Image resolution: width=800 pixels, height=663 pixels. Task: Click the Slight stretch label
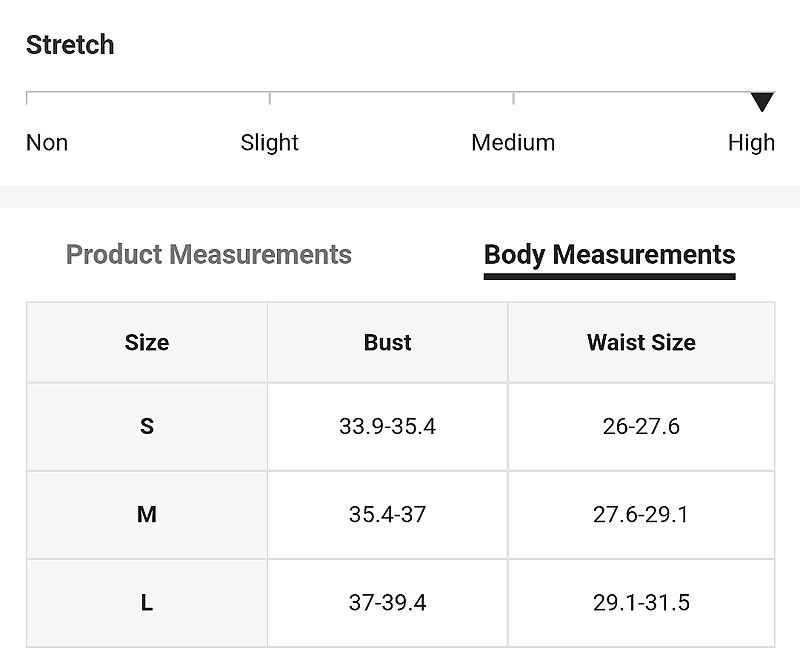pos(269,143)
